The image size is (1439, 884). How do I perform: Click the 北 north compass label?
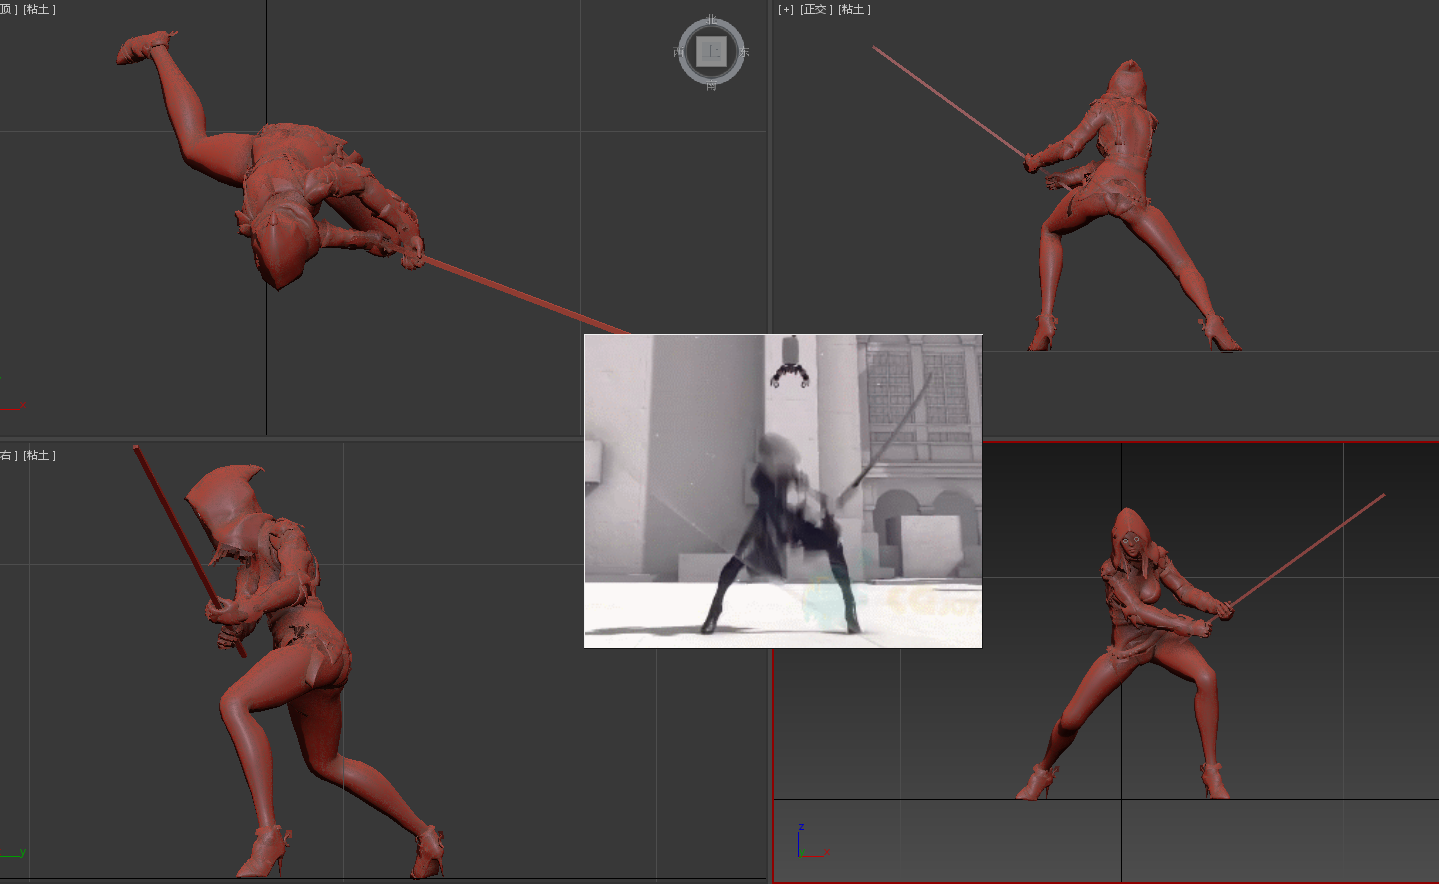click(711, 20)
